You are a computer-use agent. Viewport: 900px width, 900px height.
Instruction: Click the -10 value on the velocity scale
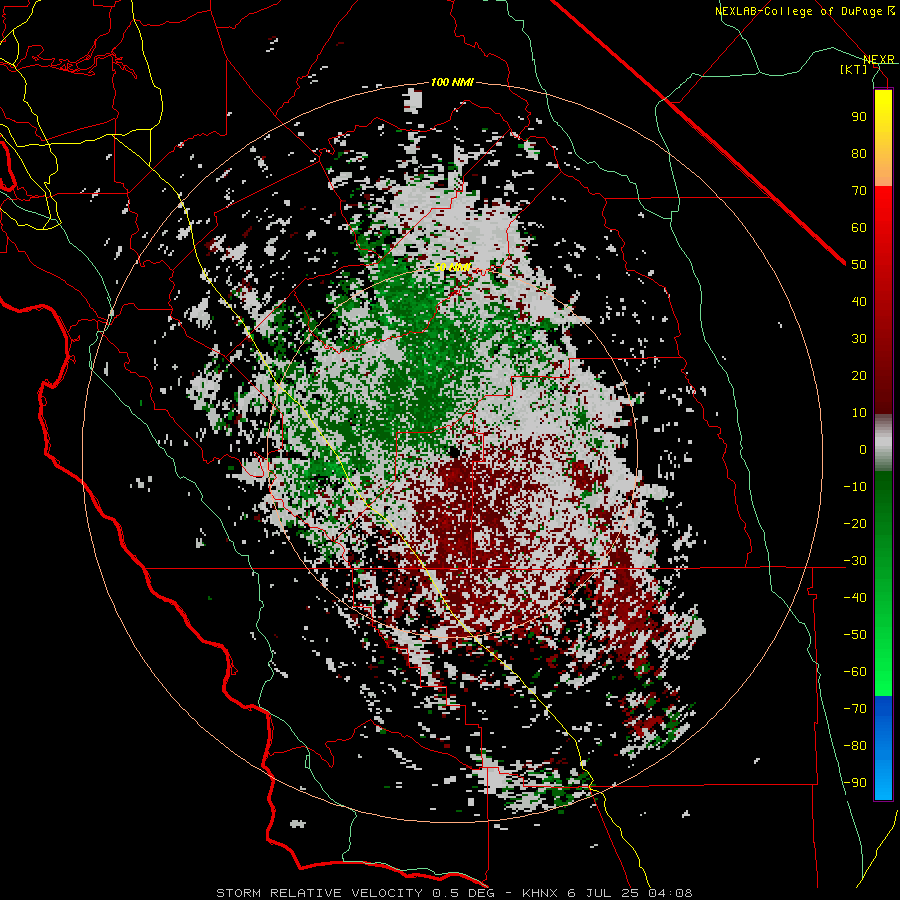[855, 487]
